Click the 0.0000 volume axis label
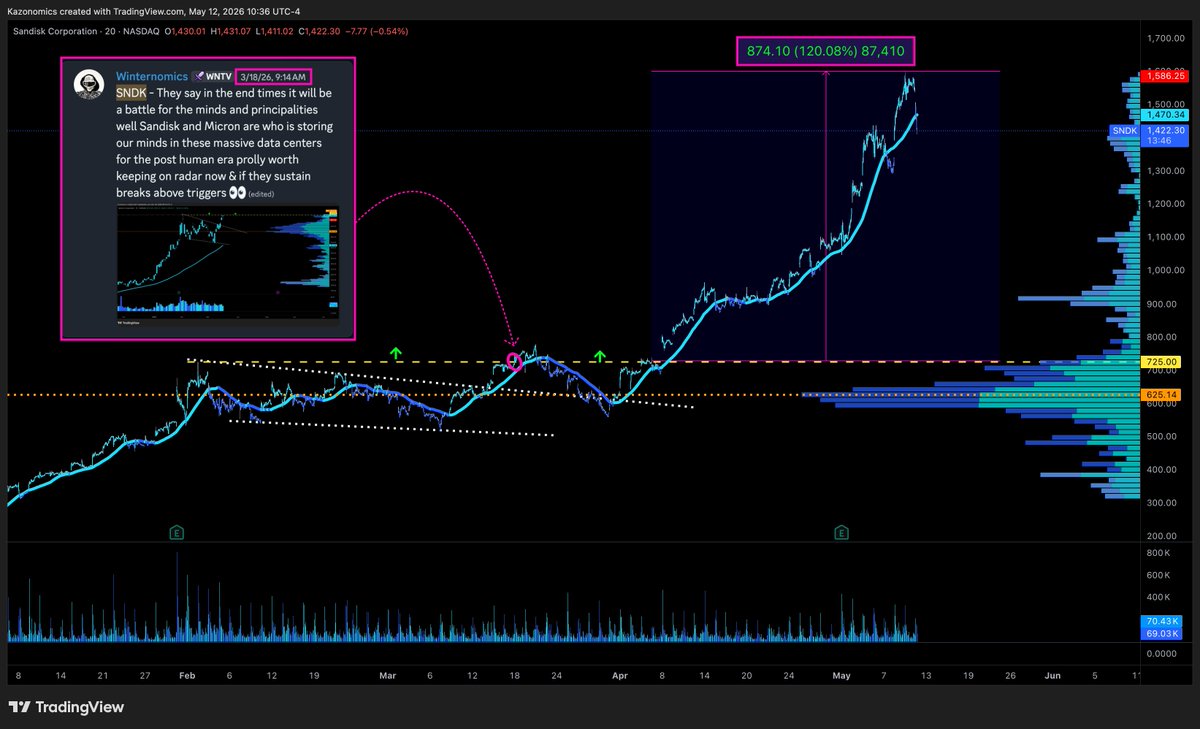This screenshot has height=729, width=1200. [x=1162, y=653]
